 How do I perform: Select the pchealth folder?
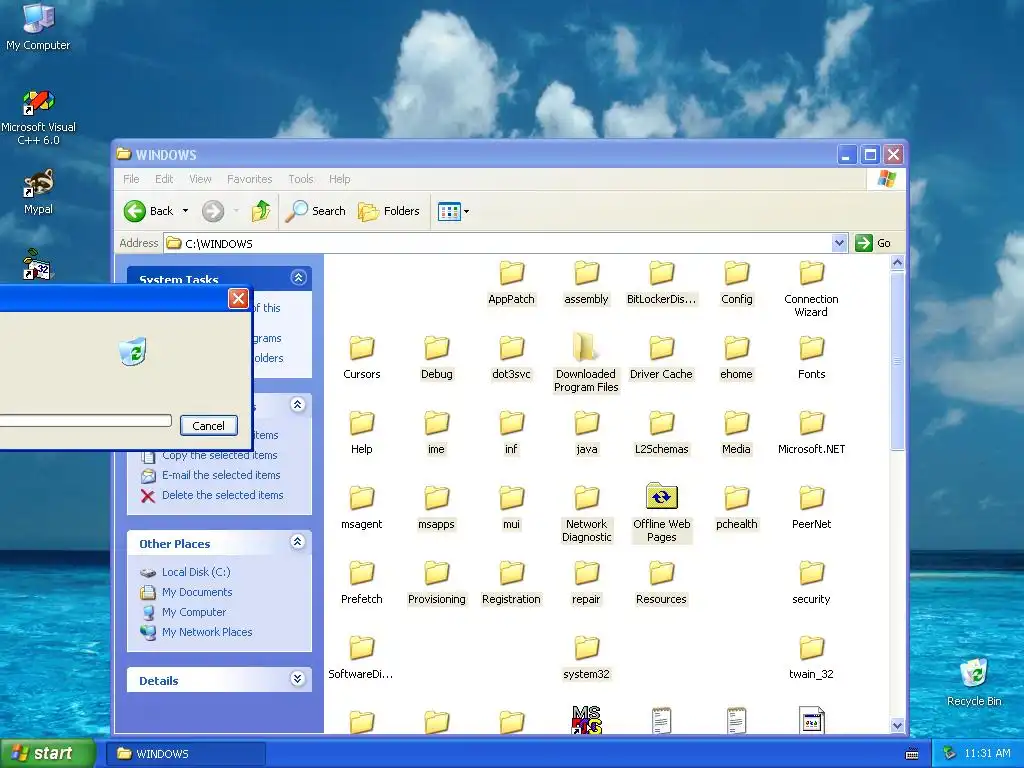tap(737, 508)
